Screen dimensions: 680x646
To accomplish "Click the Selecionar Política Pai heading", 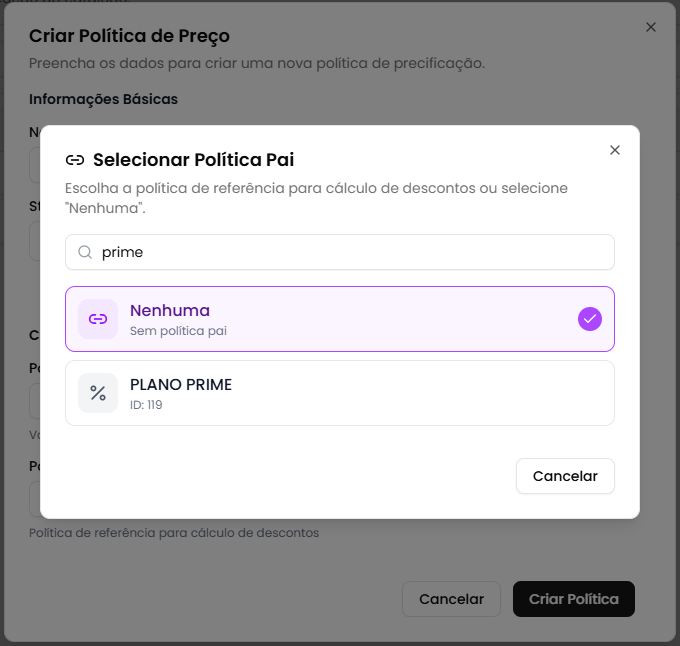I will 193,160.
